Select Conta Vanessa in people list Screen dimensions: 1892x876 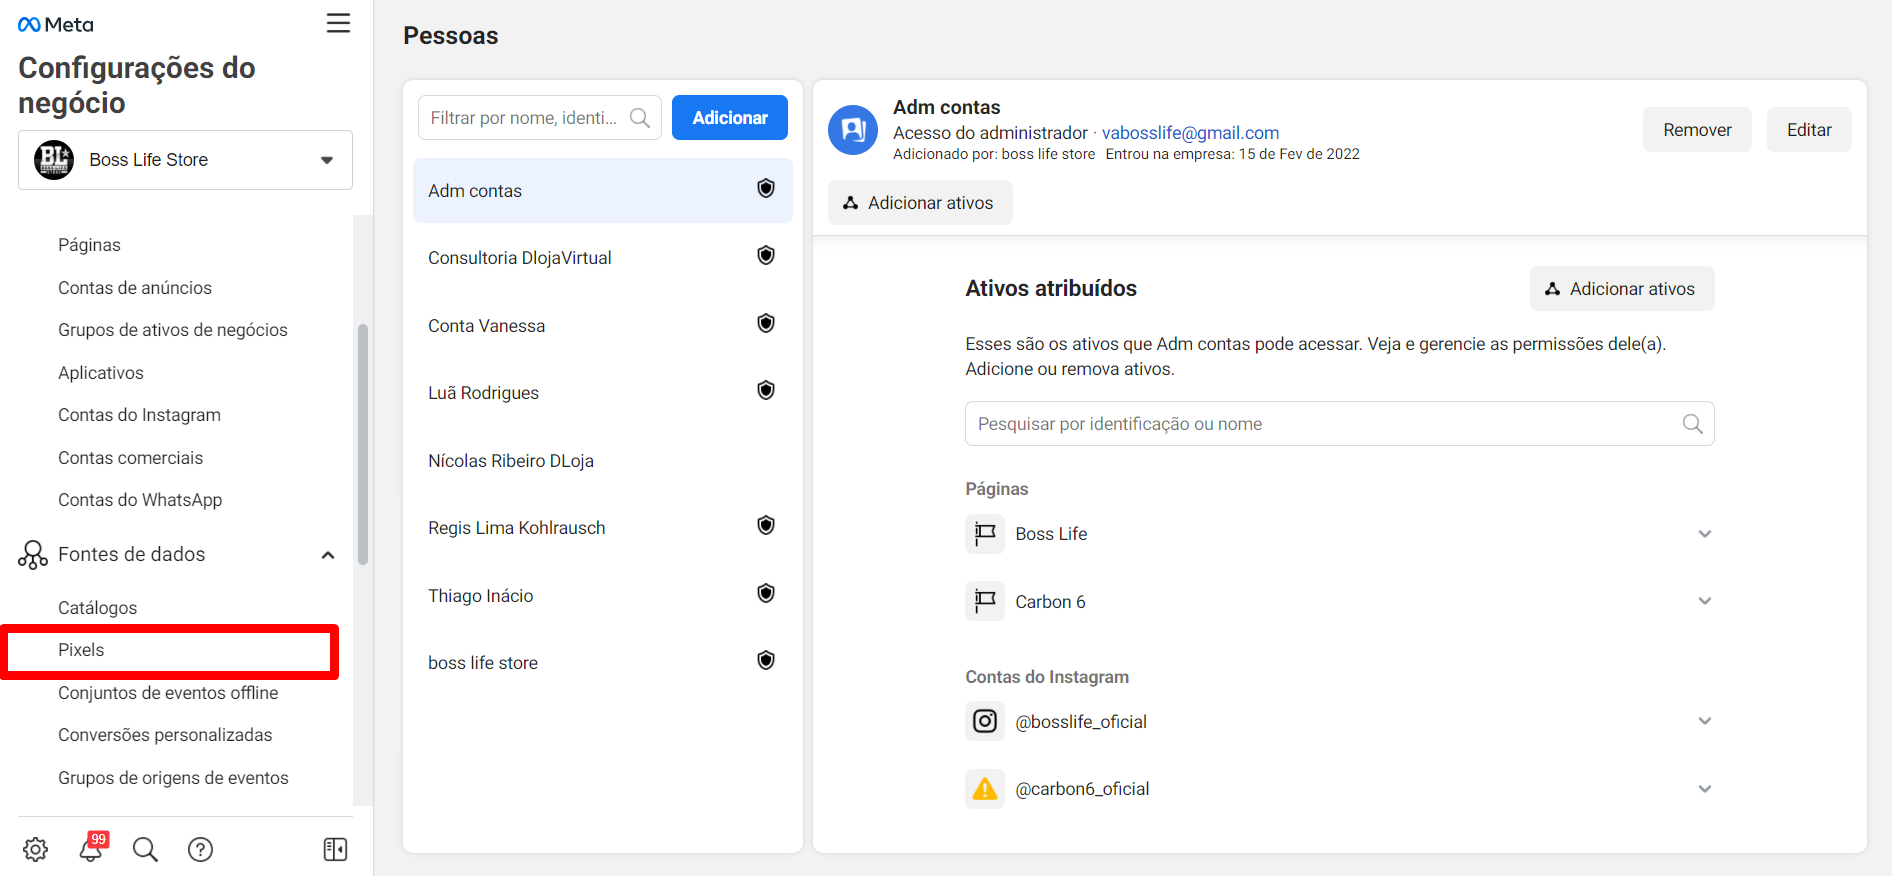603,326
